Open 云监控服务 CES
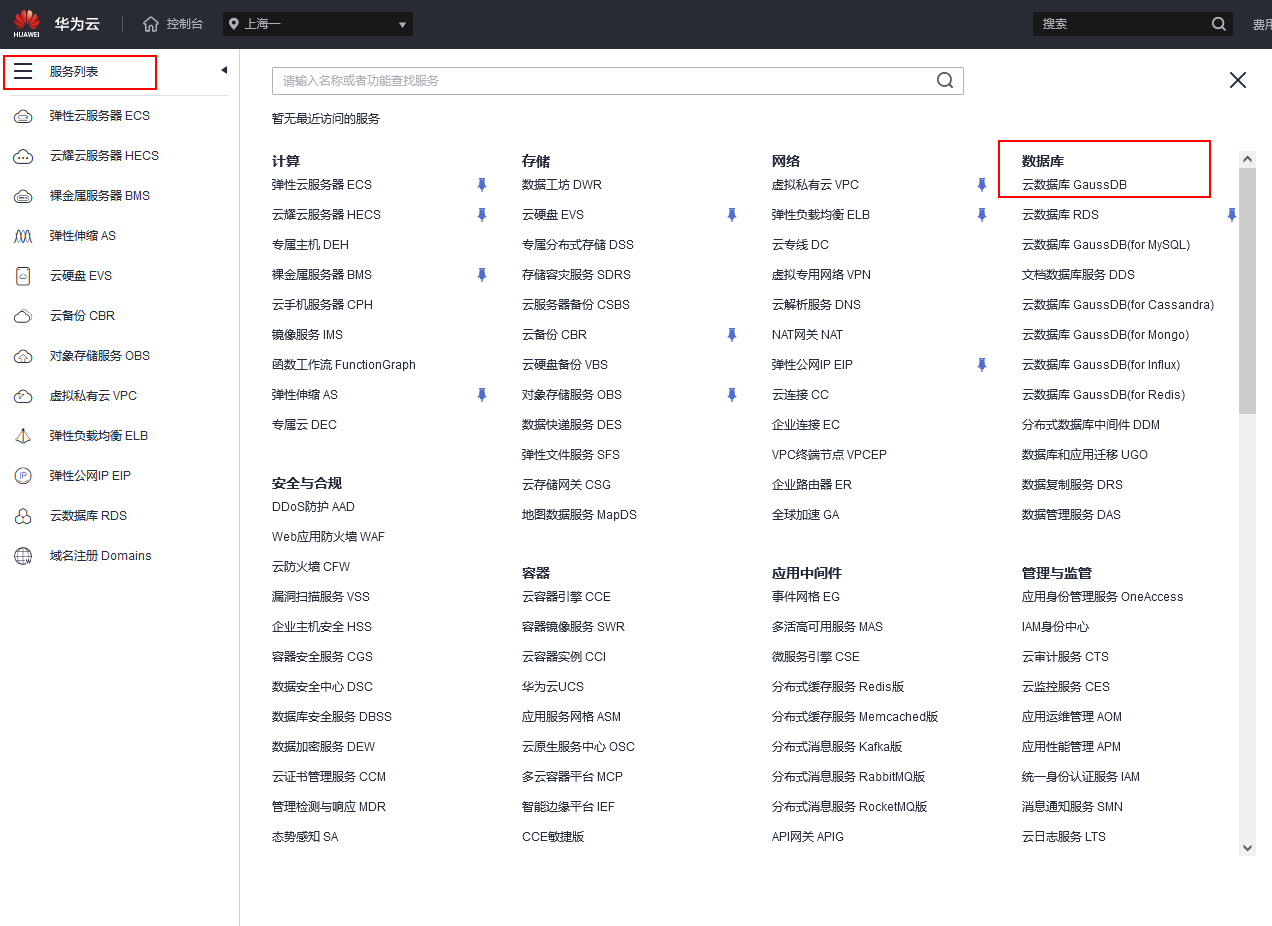1272x926 pixels. click(1066, 687)
